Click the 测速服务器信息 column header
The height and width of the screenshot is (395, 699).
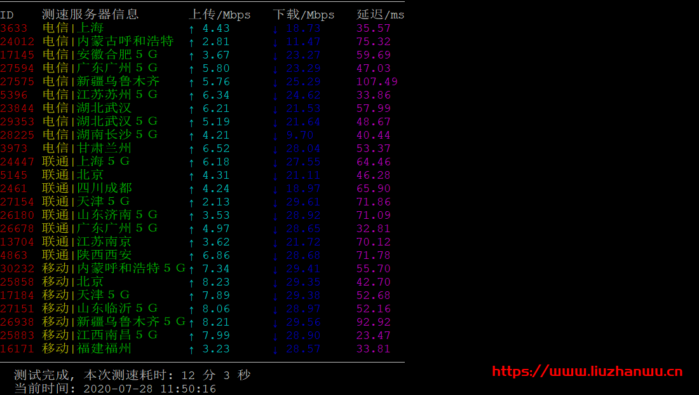pyautogui.click(x=90, y=14)
